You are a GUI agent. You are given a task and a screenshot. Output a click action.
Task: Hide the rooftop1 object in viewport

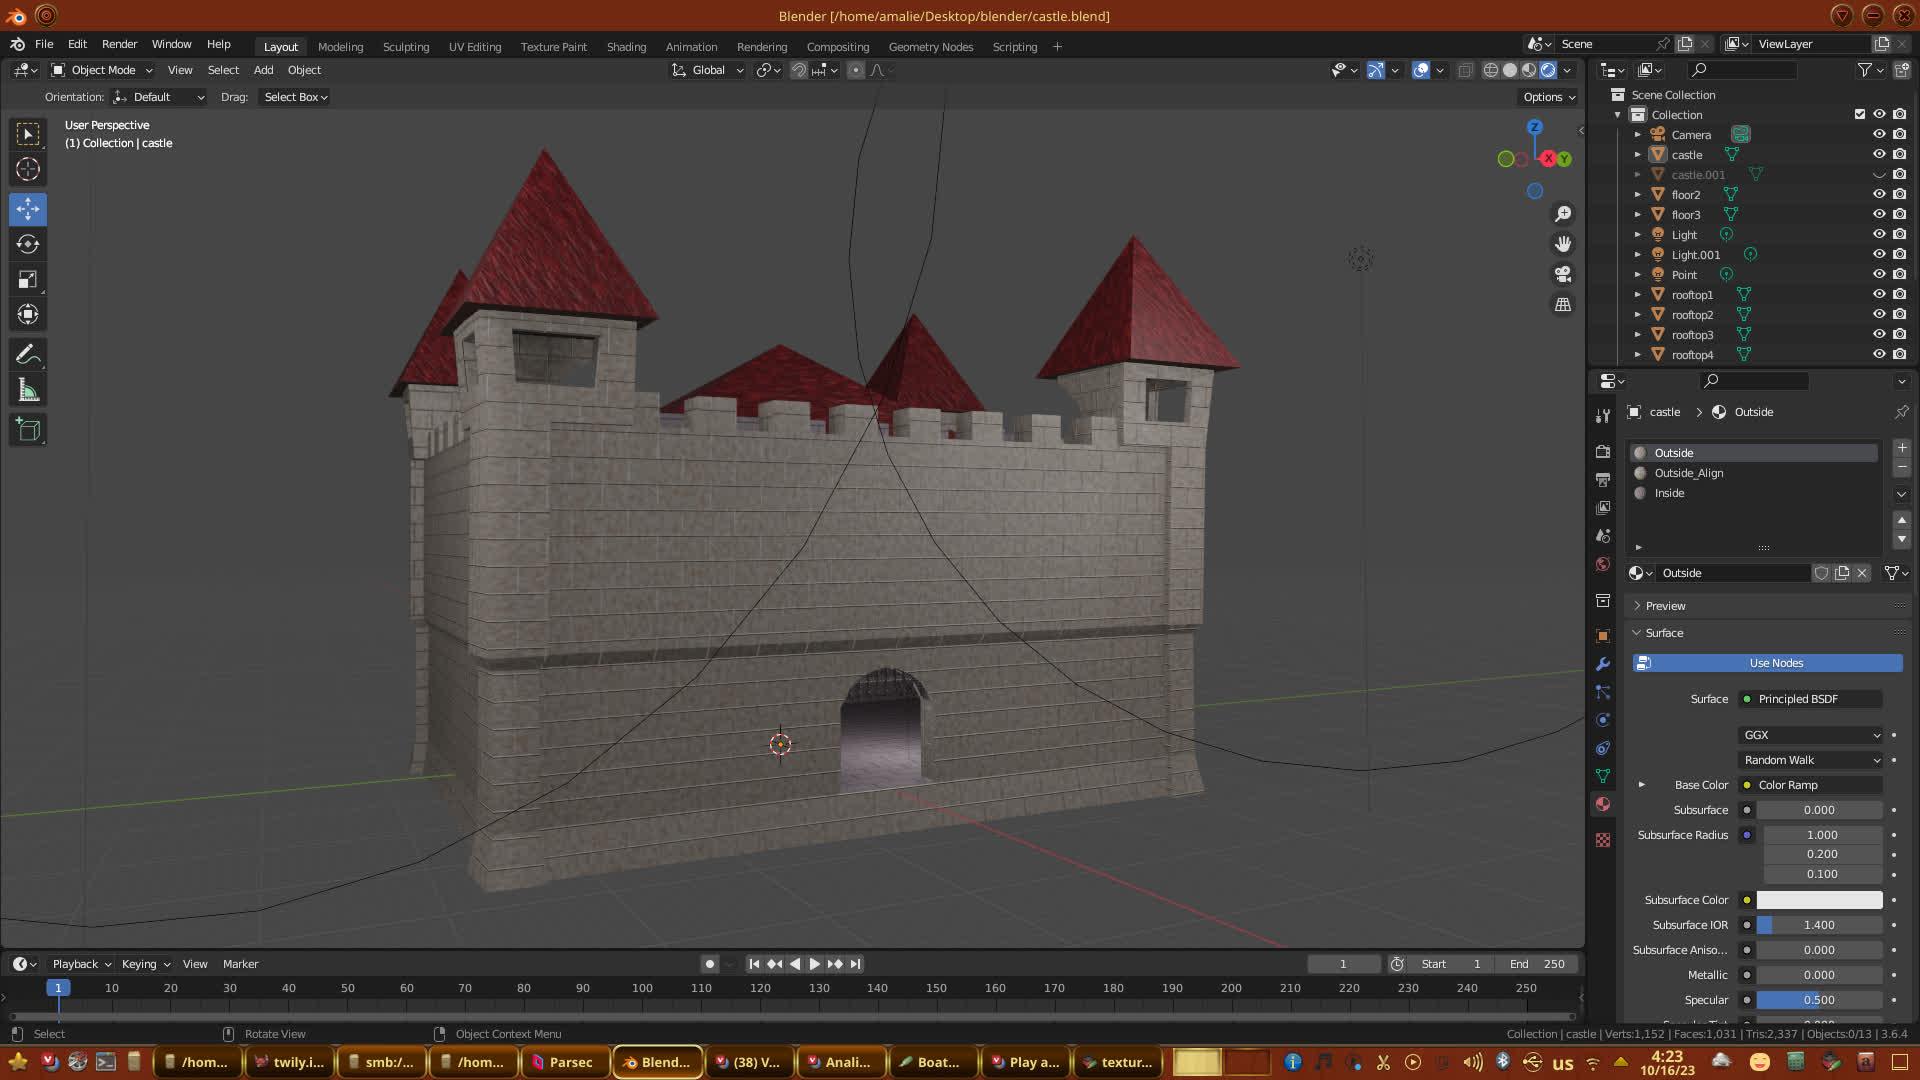click(x=1879, y=294)
